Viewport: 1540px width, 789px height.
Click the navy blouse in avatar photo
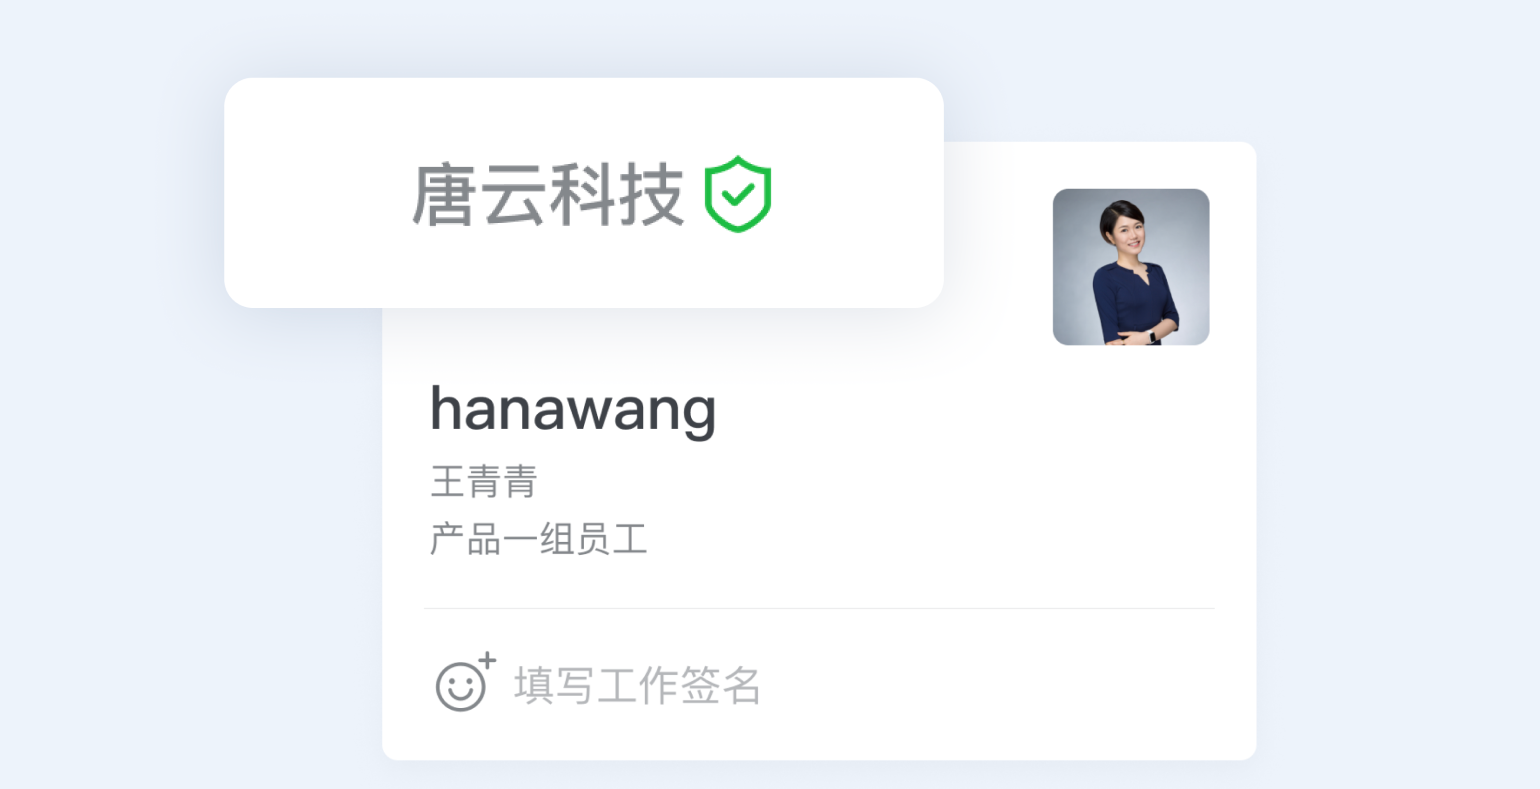point(1133,300)
